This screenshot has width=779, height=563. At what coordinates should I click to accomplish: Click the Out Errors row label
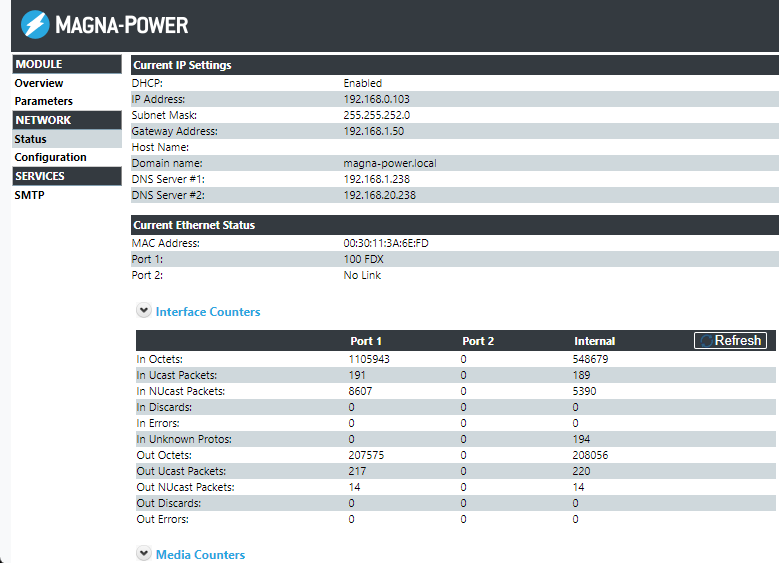(x=162, y=519)
